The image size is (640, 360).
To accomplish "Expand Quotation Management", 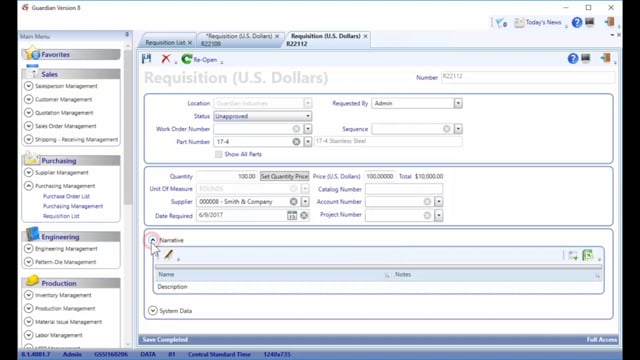I will (28, 113).
